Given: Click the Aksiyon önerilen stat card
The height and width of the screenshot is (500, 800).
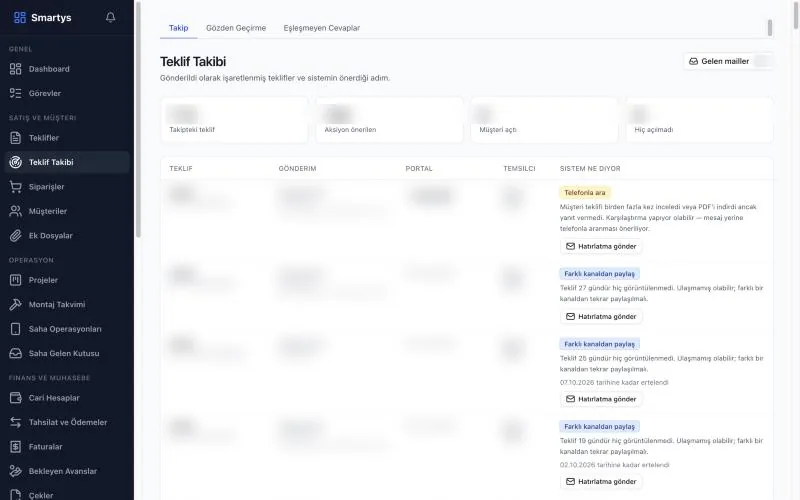Looking at the screenshot, I should click(389, 120).
